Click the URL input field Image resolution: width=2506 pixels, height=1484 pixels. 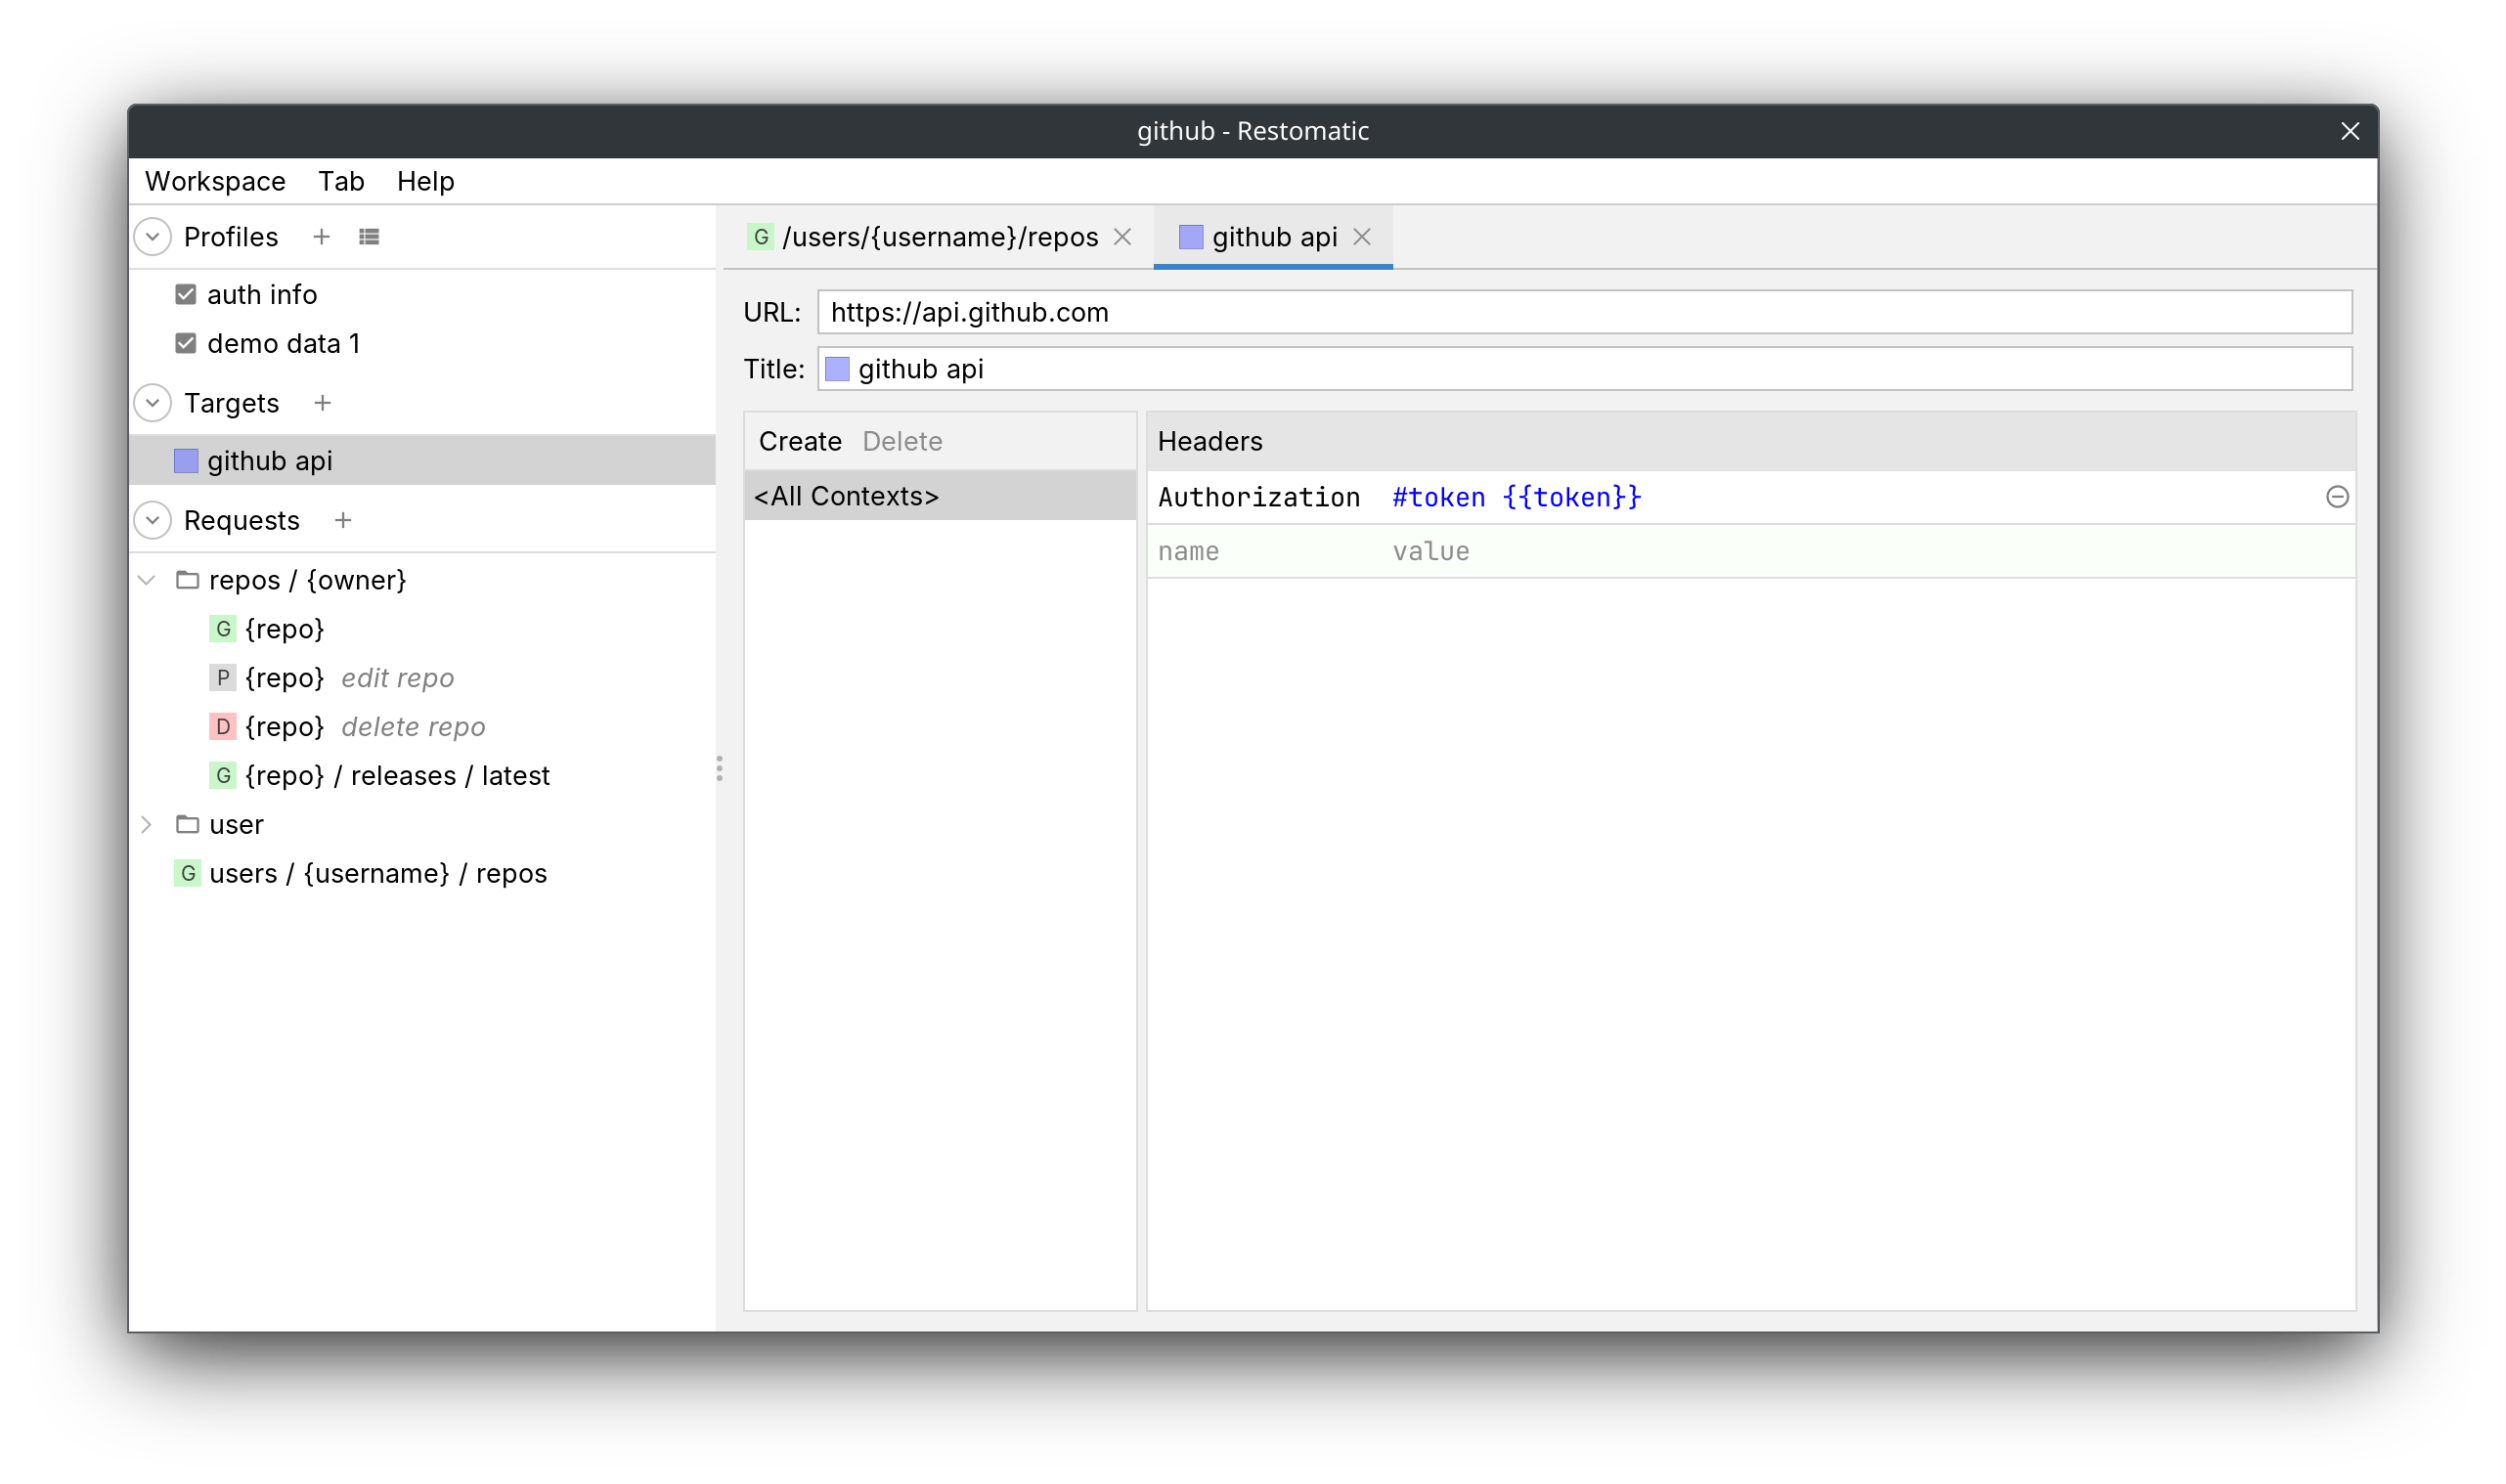pyautogui.click(x=1584, y=312)
